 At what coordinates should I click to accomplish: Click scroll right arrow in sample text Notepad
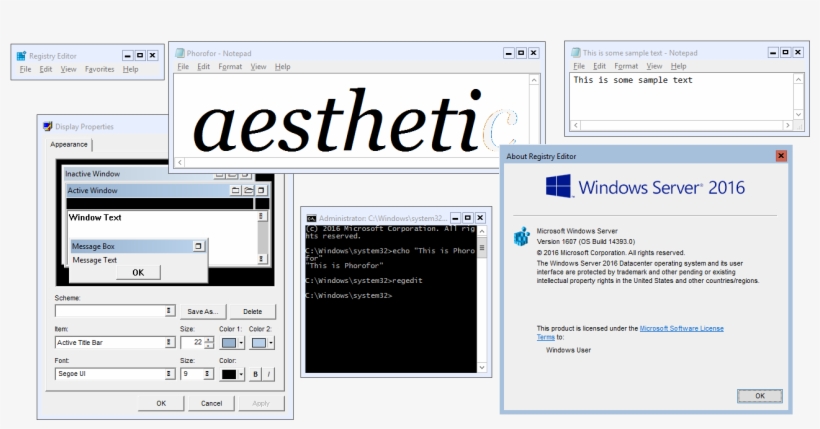click(788, 125)
